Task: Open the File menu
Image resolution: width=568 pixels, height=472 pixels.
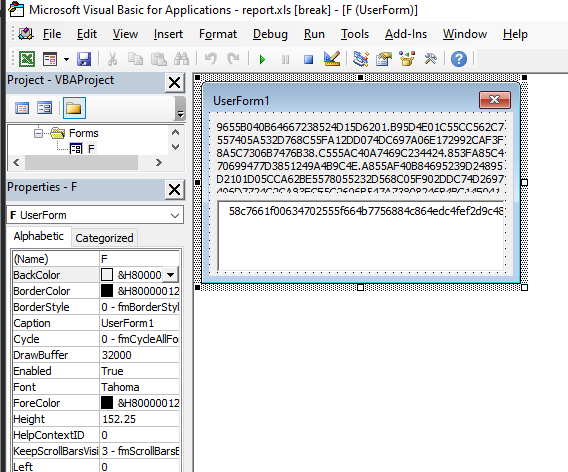Action: 52,34
